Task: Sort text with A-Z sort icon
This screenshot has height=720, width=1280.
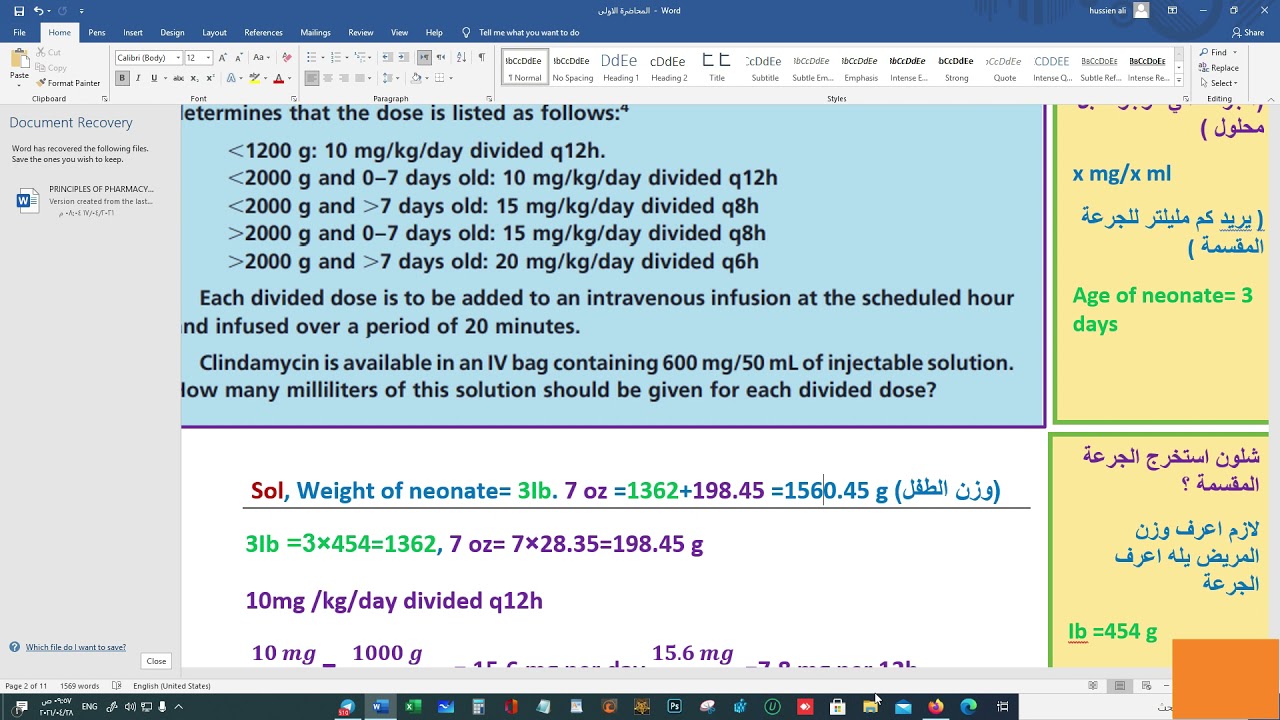Action: point(463,58)
